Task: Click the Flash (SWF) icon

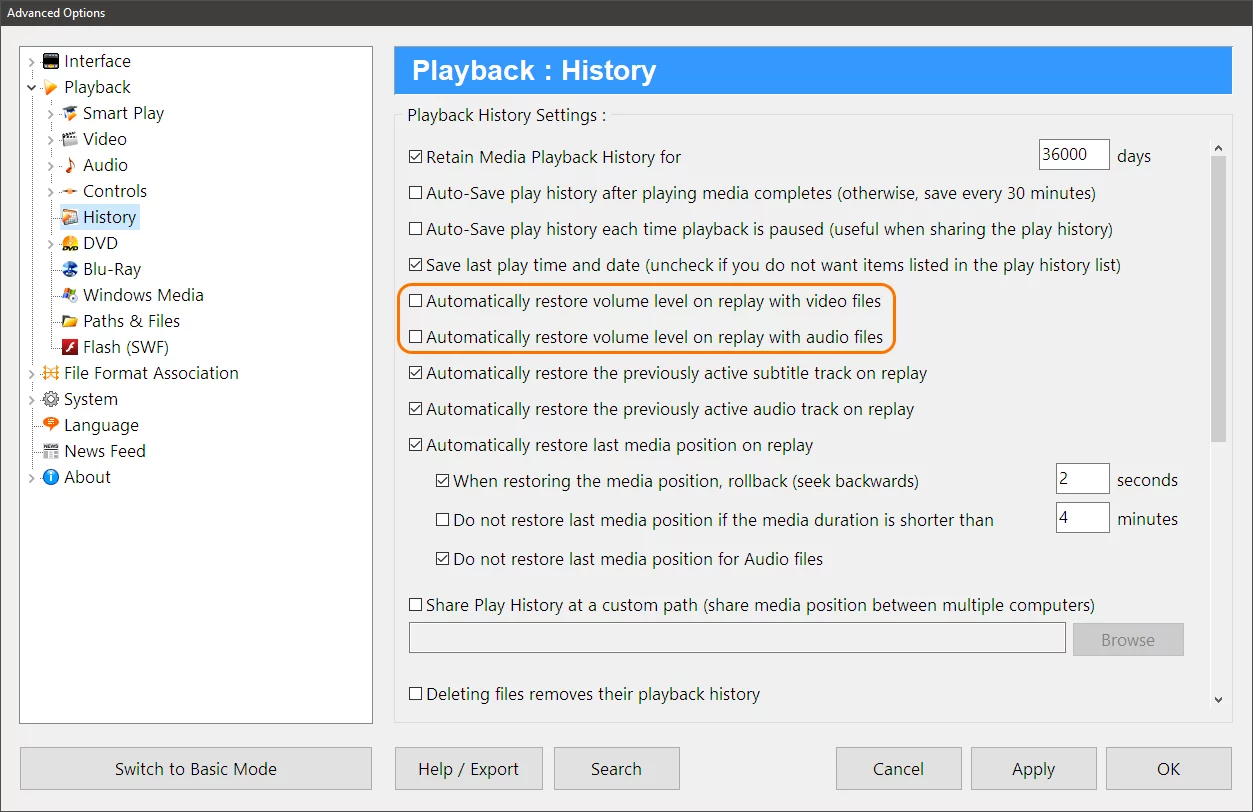Action: point(69,347)
